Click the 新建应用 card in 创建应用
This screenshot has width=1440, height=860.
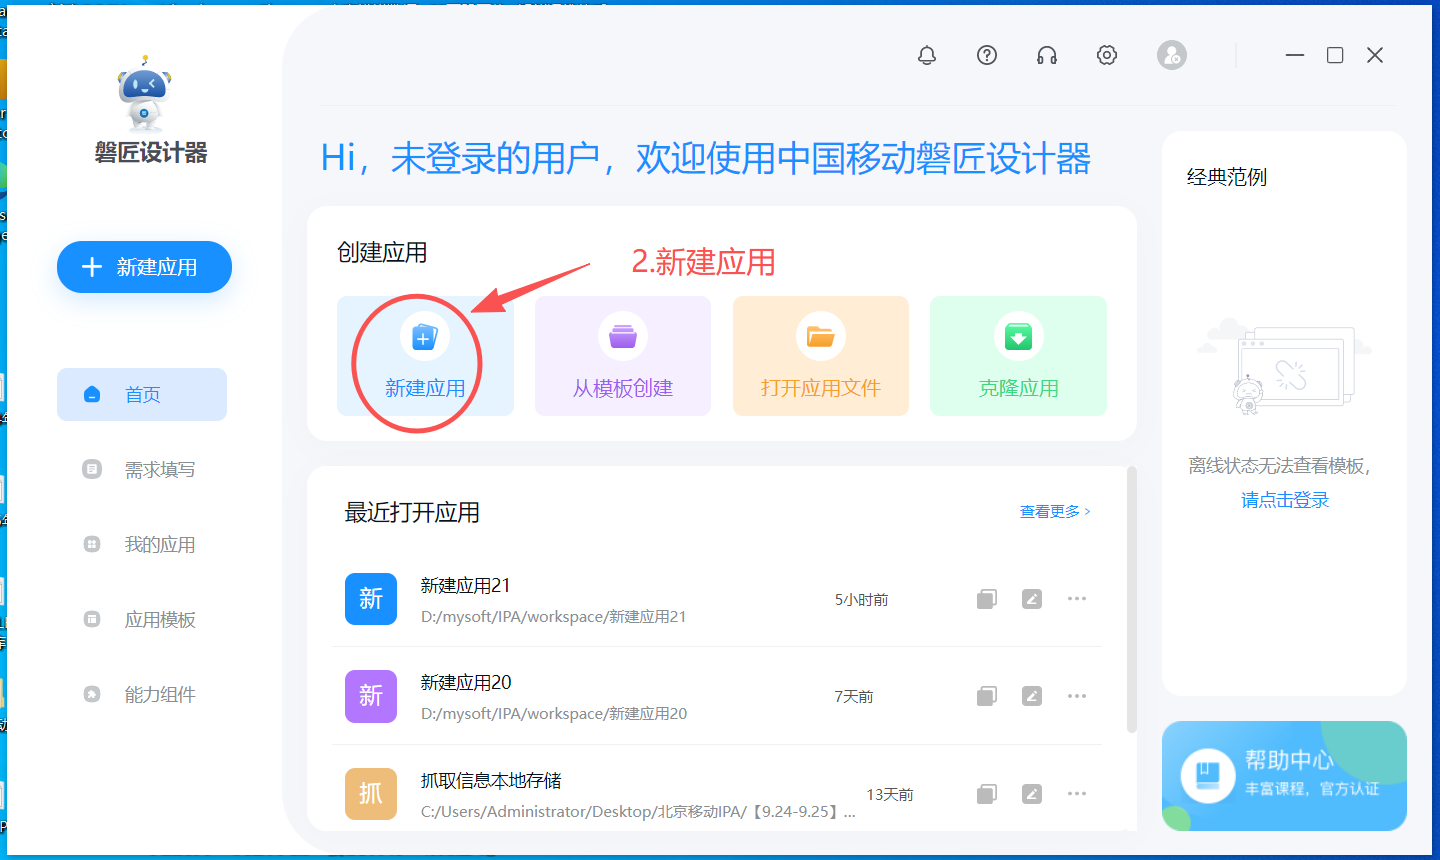coord(425,356)
